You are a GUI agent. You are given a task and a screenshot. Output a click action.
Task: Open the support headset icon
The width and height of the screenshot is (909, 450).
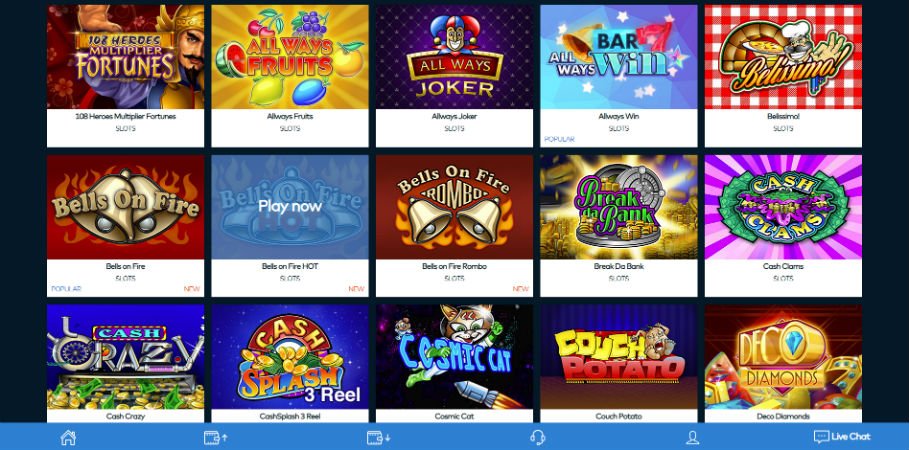[537, 437]
